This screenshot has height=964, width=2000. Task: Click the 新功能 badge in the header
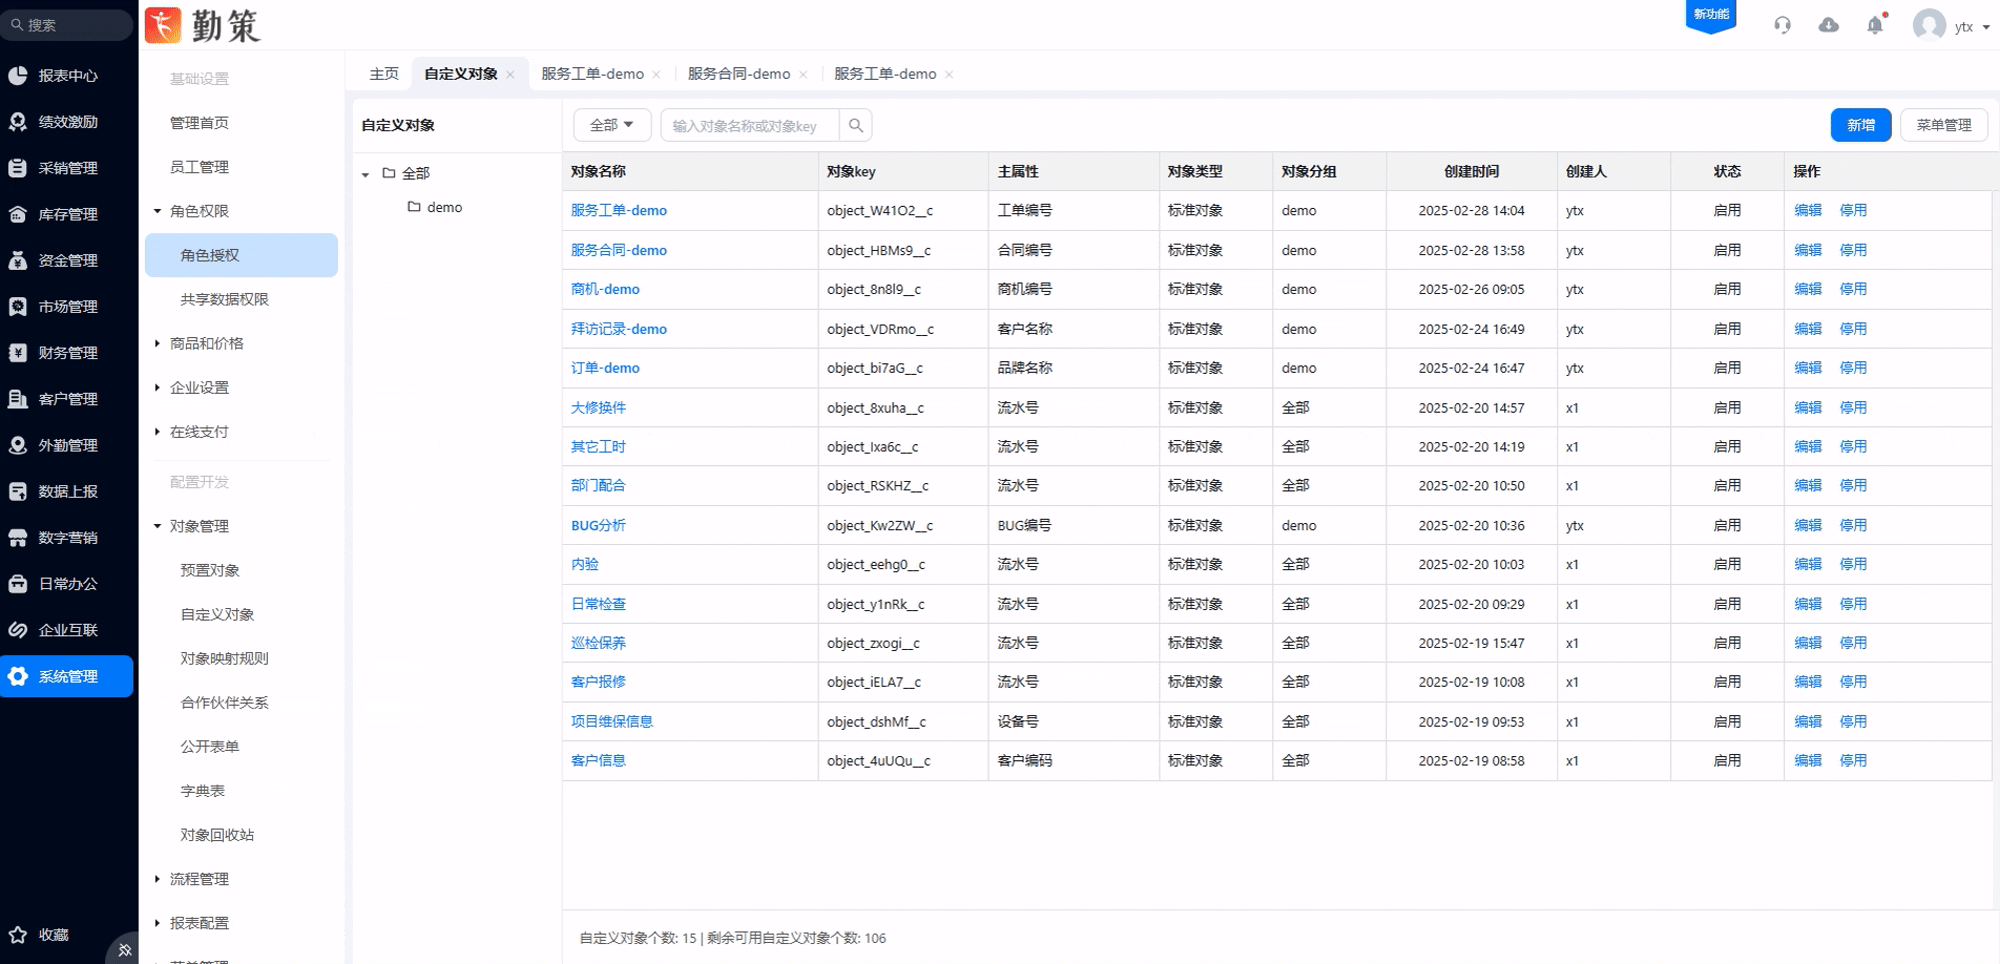point(1711,15)
